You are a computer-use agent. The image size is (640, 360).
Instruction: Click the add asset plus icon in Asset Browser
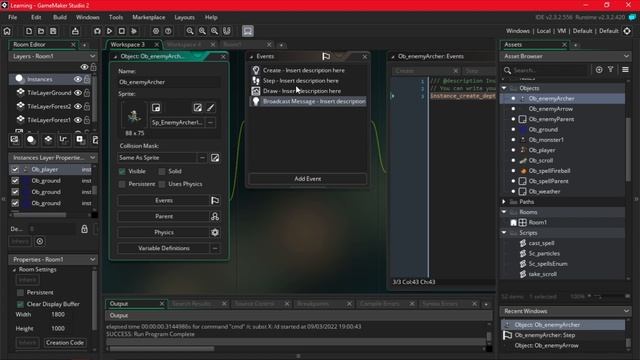[x=599, y=70]
